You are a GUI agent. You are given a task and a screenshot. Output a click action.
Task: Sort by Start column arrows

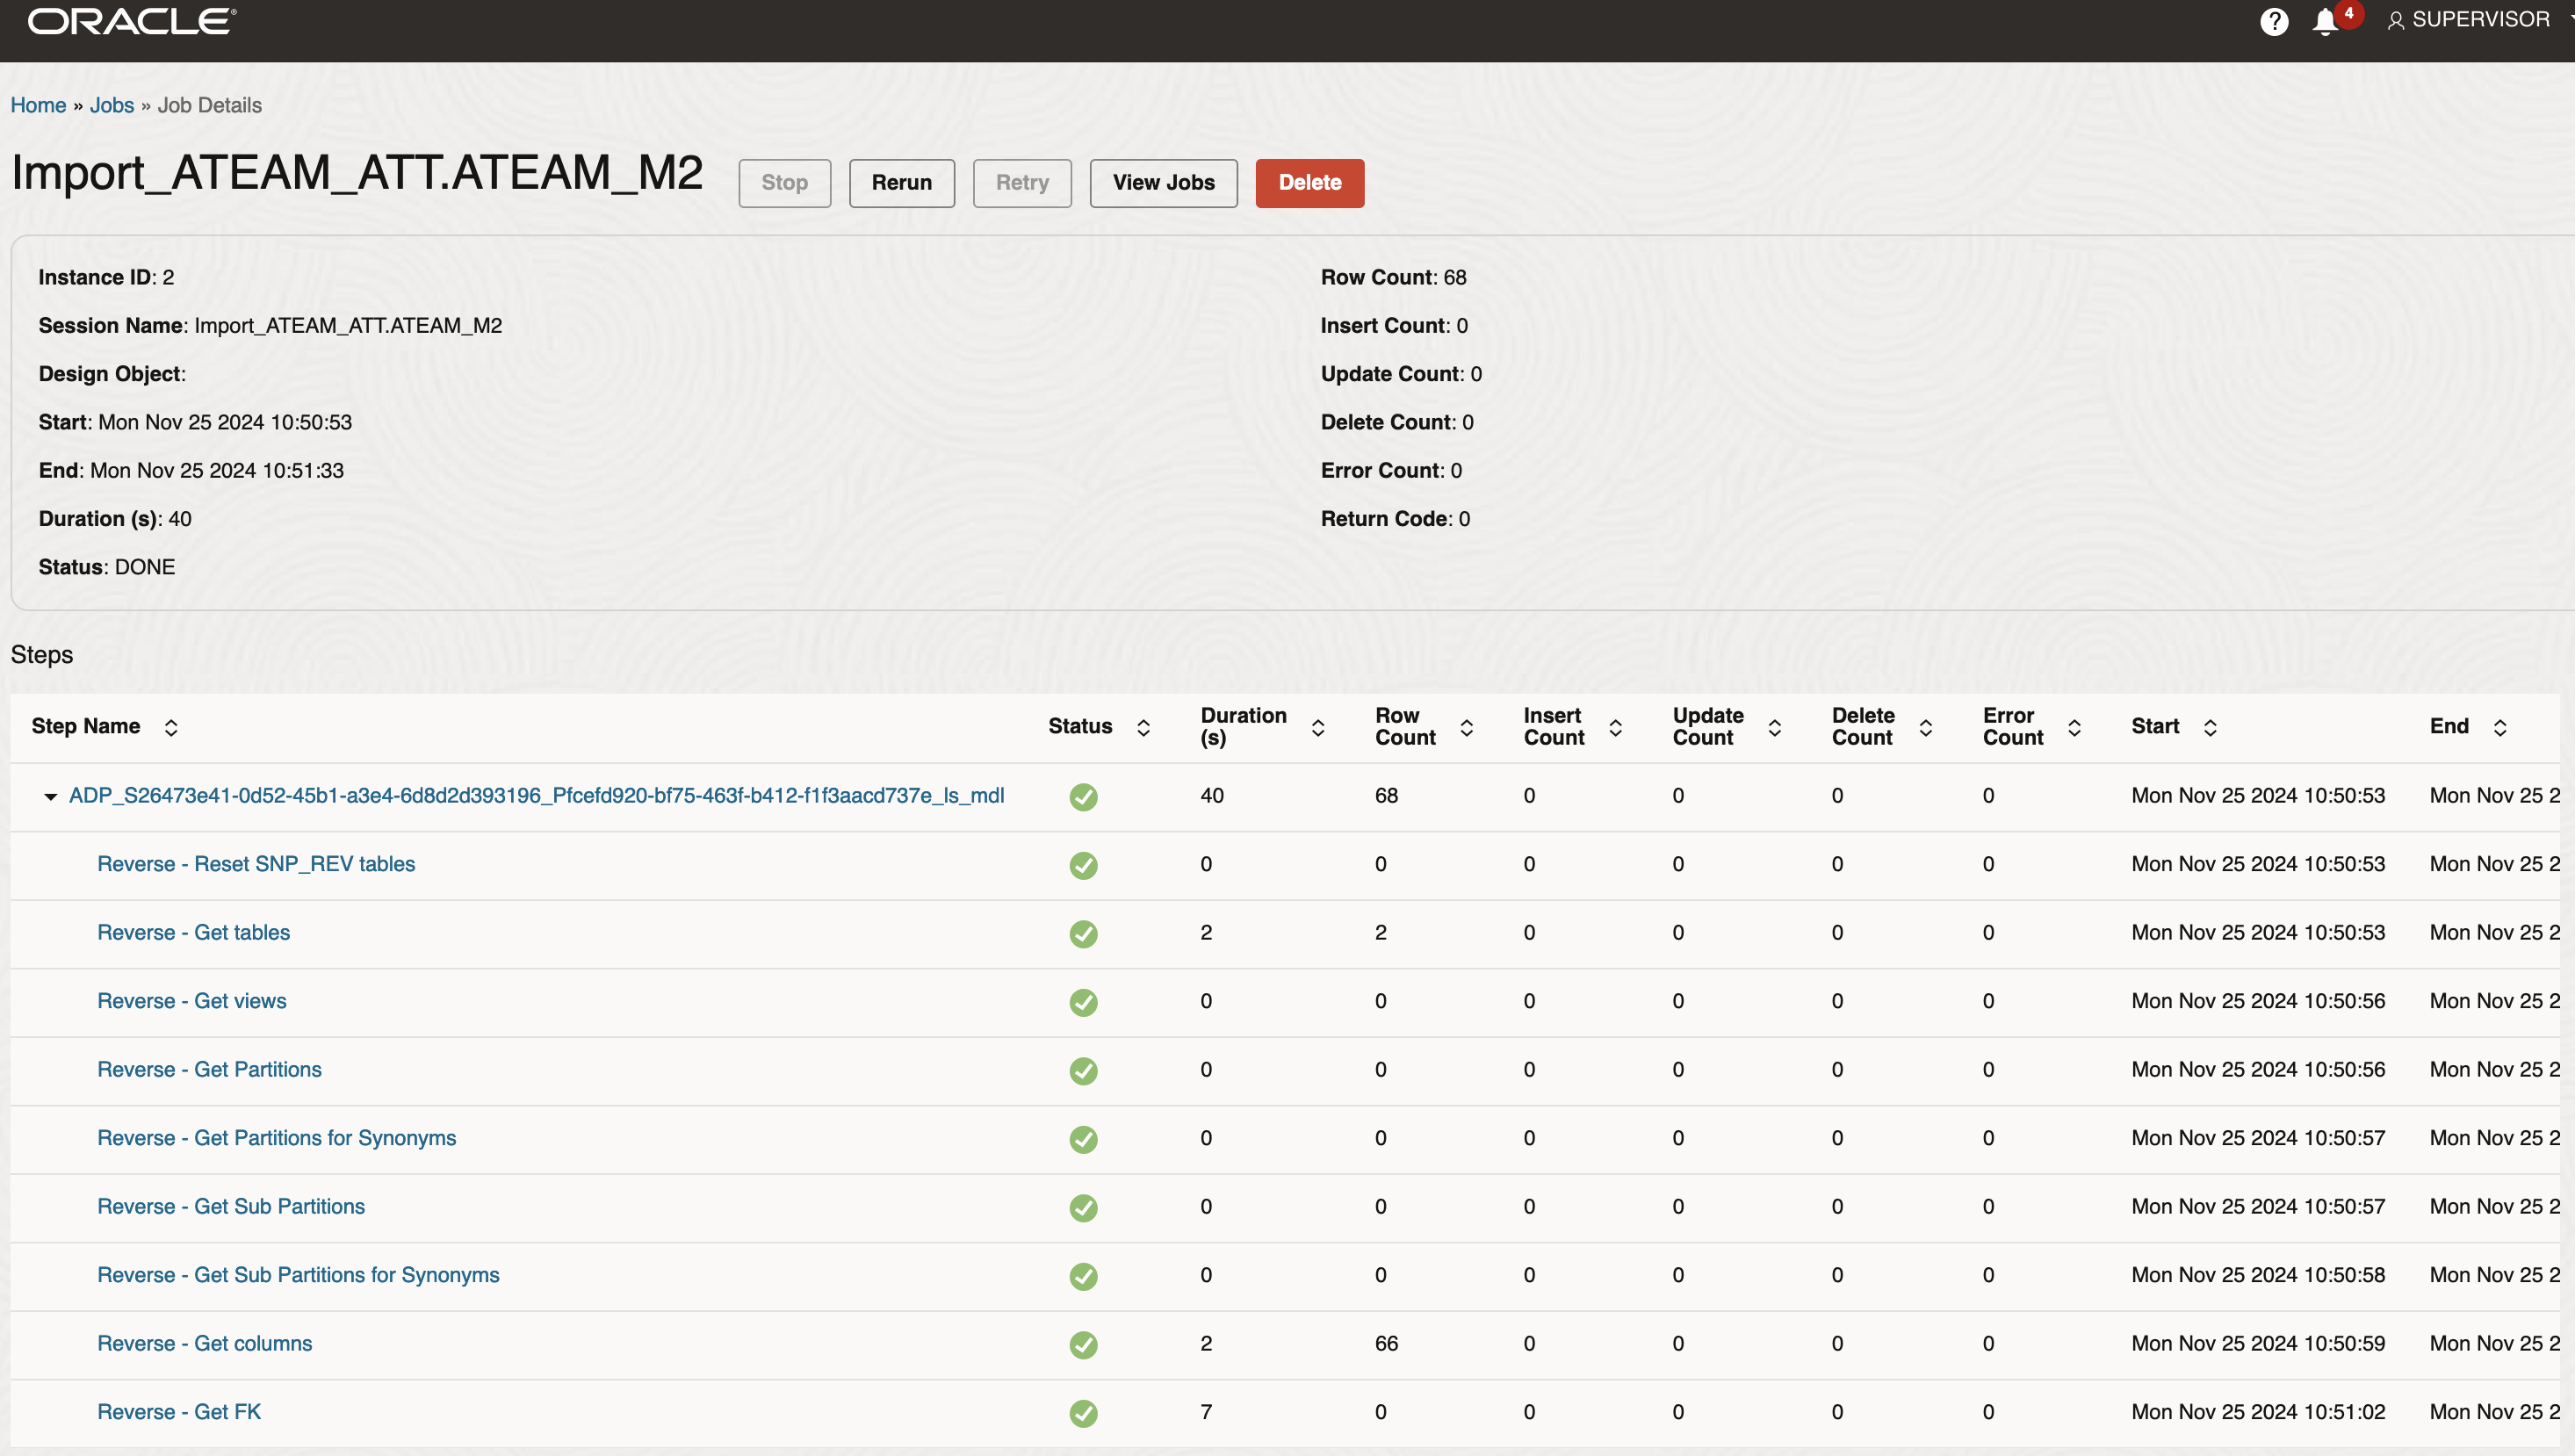[x=2210, y=727]
